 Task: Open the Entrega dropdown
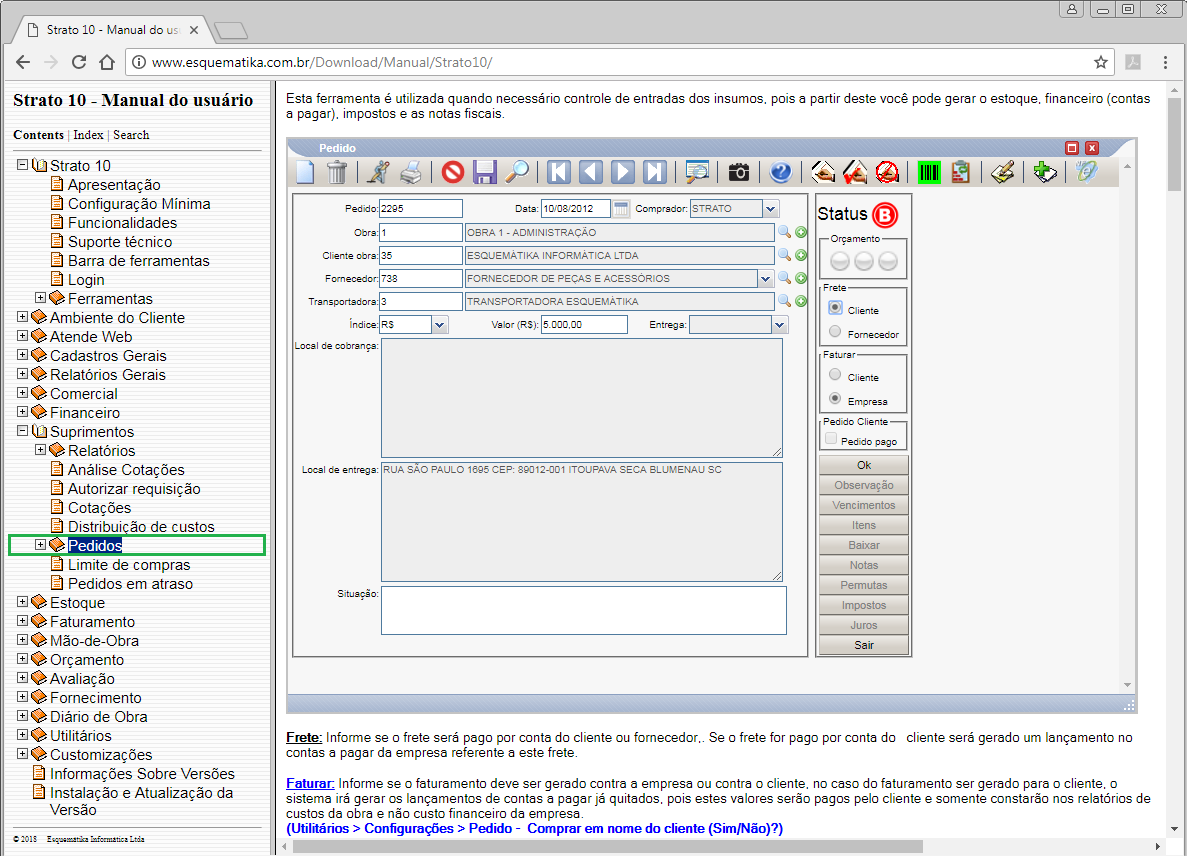point(780,325)
